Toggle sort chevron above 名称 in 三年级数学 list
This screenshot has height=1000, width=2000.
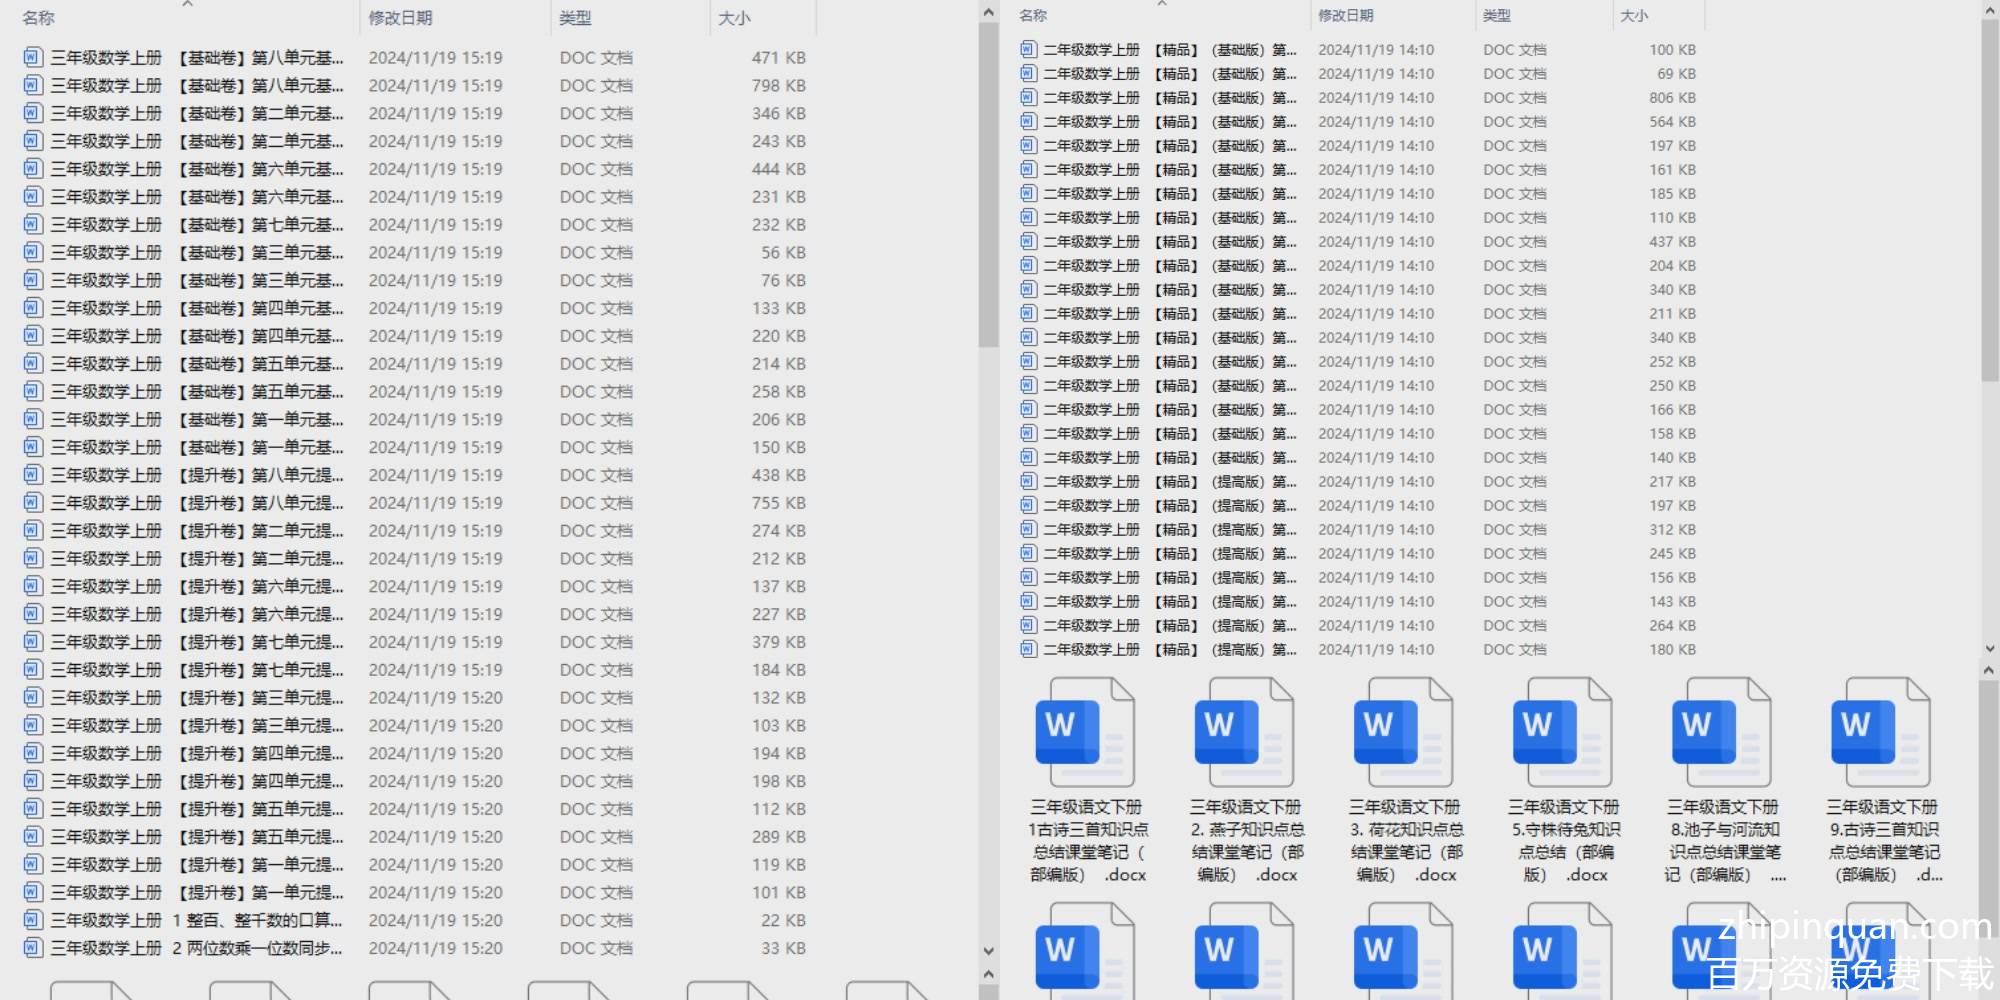coord(187,5)
